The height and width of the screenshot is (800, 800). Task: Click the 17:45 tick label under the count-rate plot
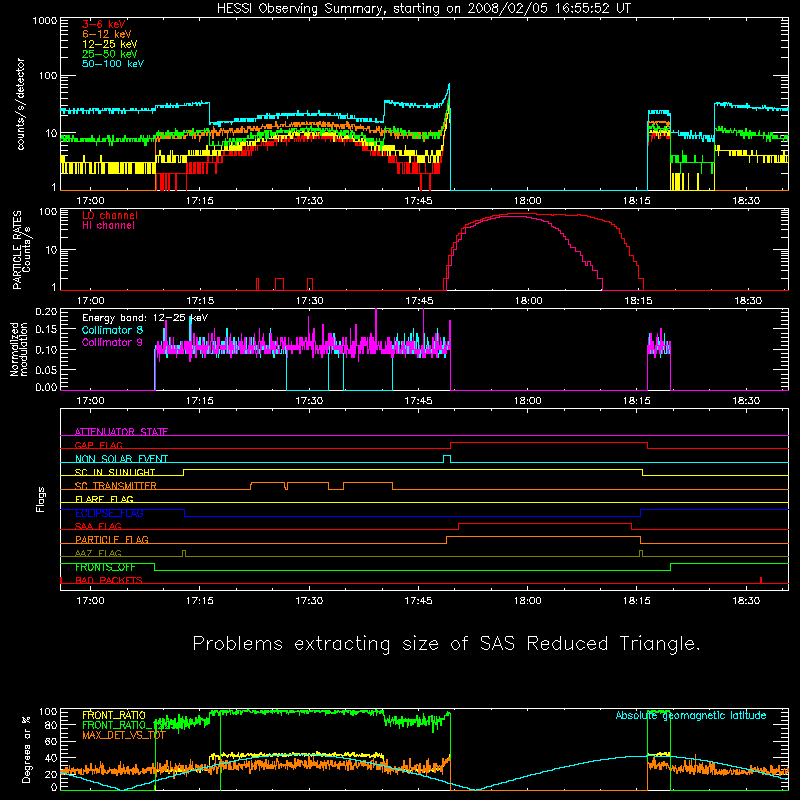tap(418, 201)
